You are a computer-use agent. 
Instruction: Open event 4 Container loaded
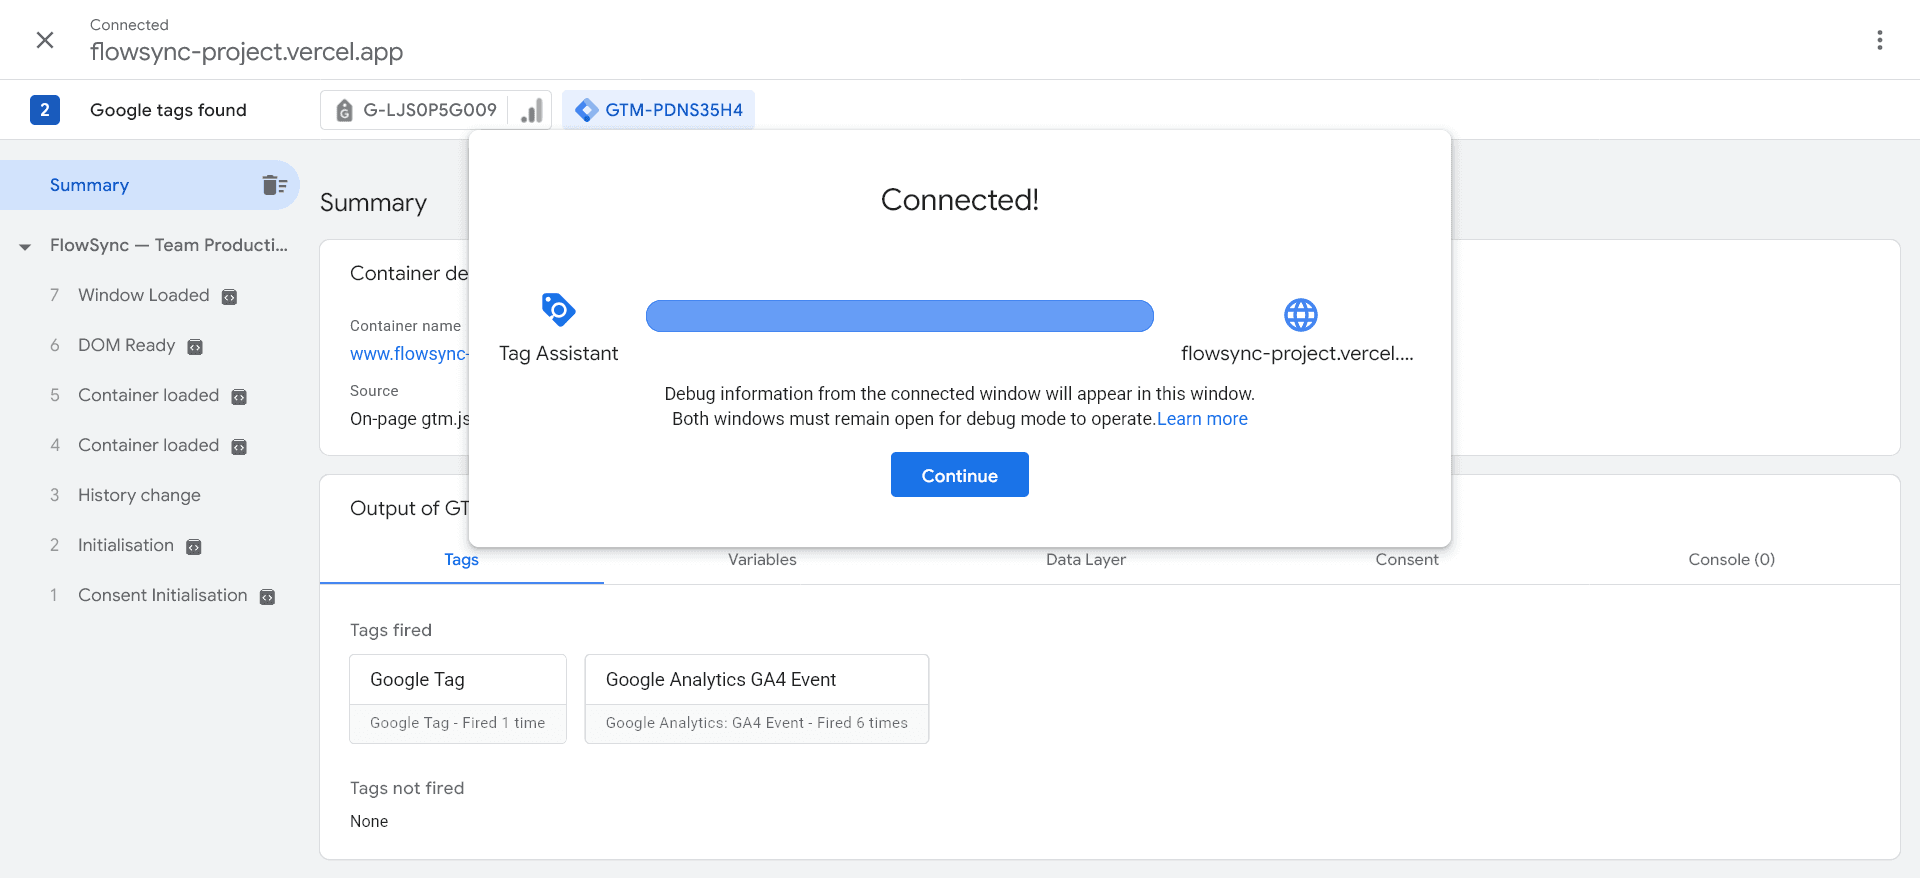click(148, 445)
